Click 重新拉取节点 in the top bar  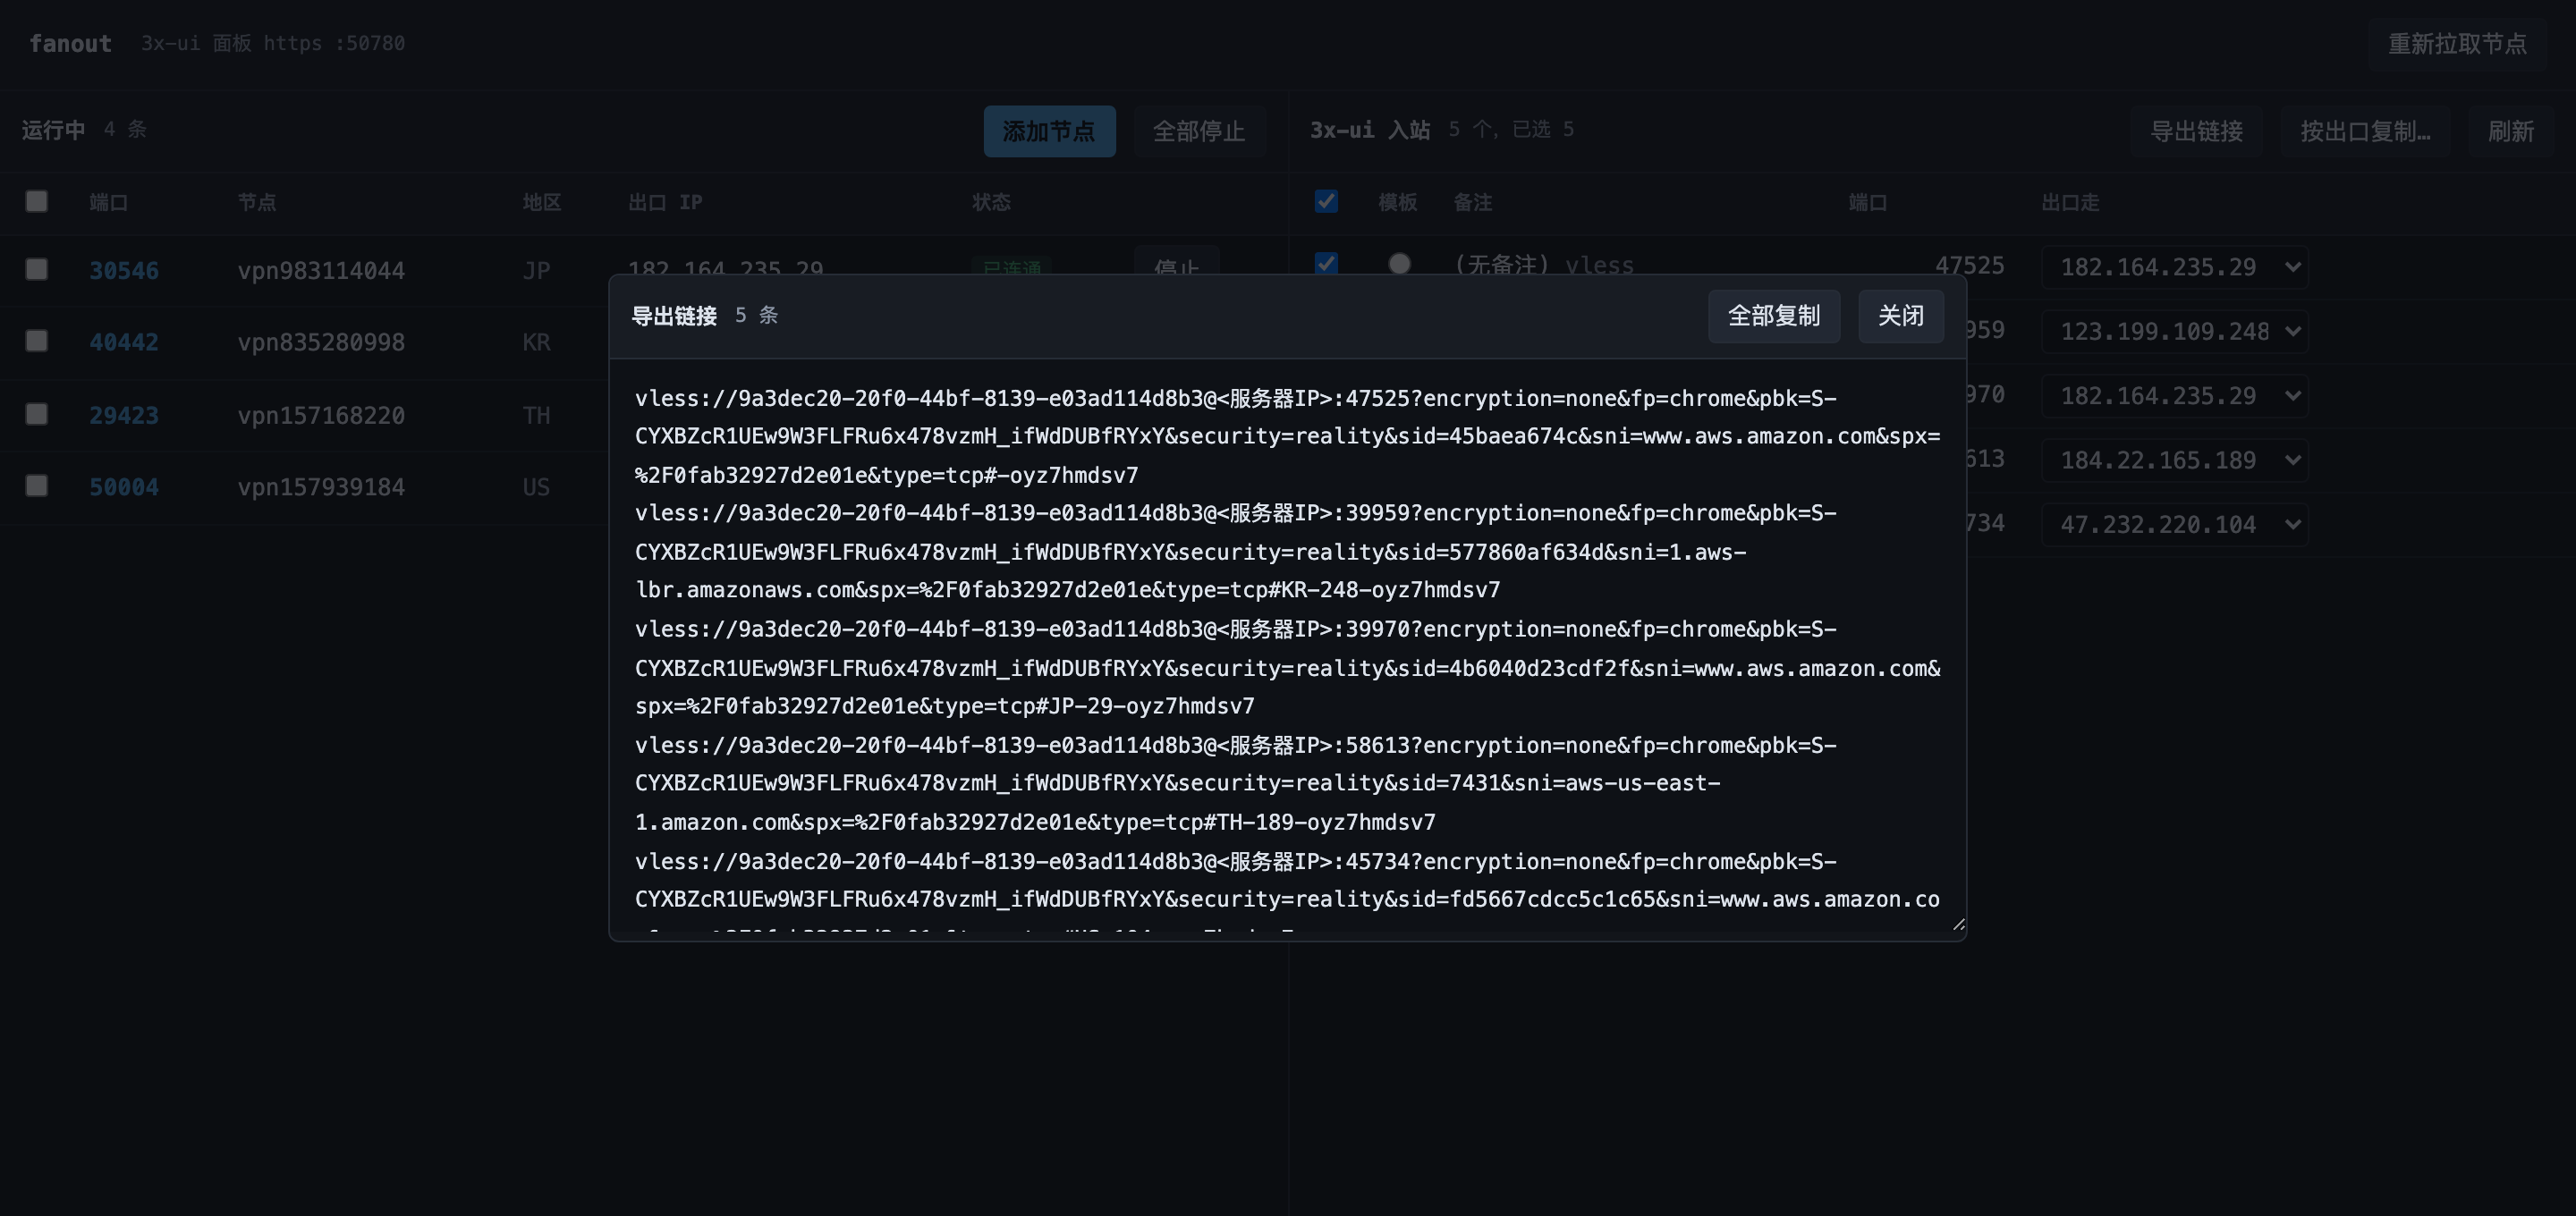pyautogui.click(x=2457, y=44)
